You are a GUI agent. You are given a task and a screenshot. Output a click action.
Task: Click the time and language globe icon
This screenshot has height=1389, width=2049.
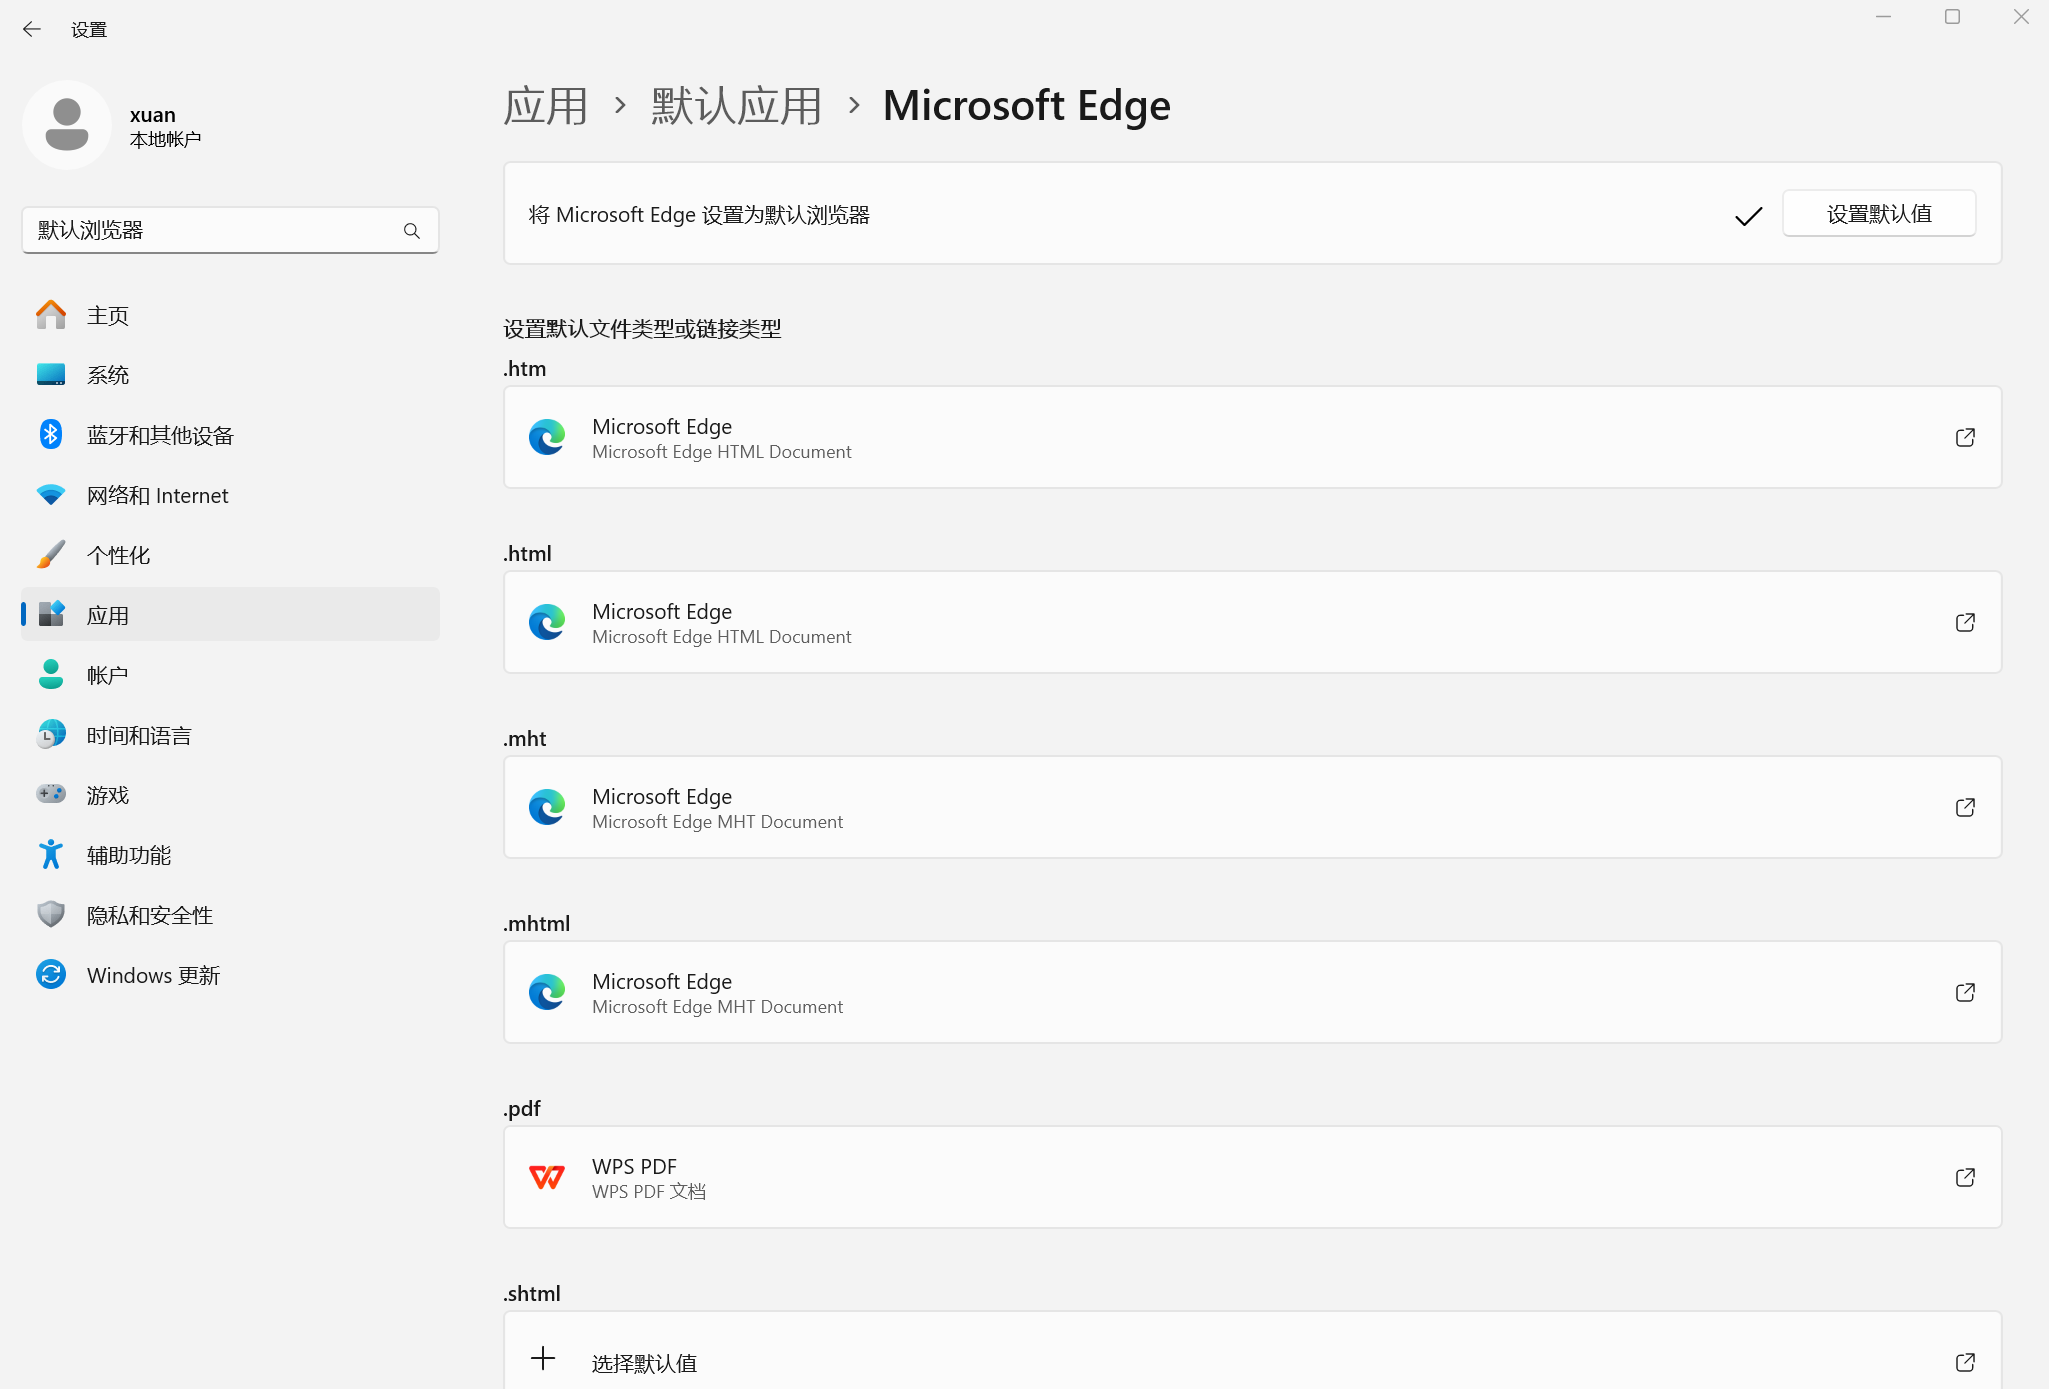click(x=51, y=734)
